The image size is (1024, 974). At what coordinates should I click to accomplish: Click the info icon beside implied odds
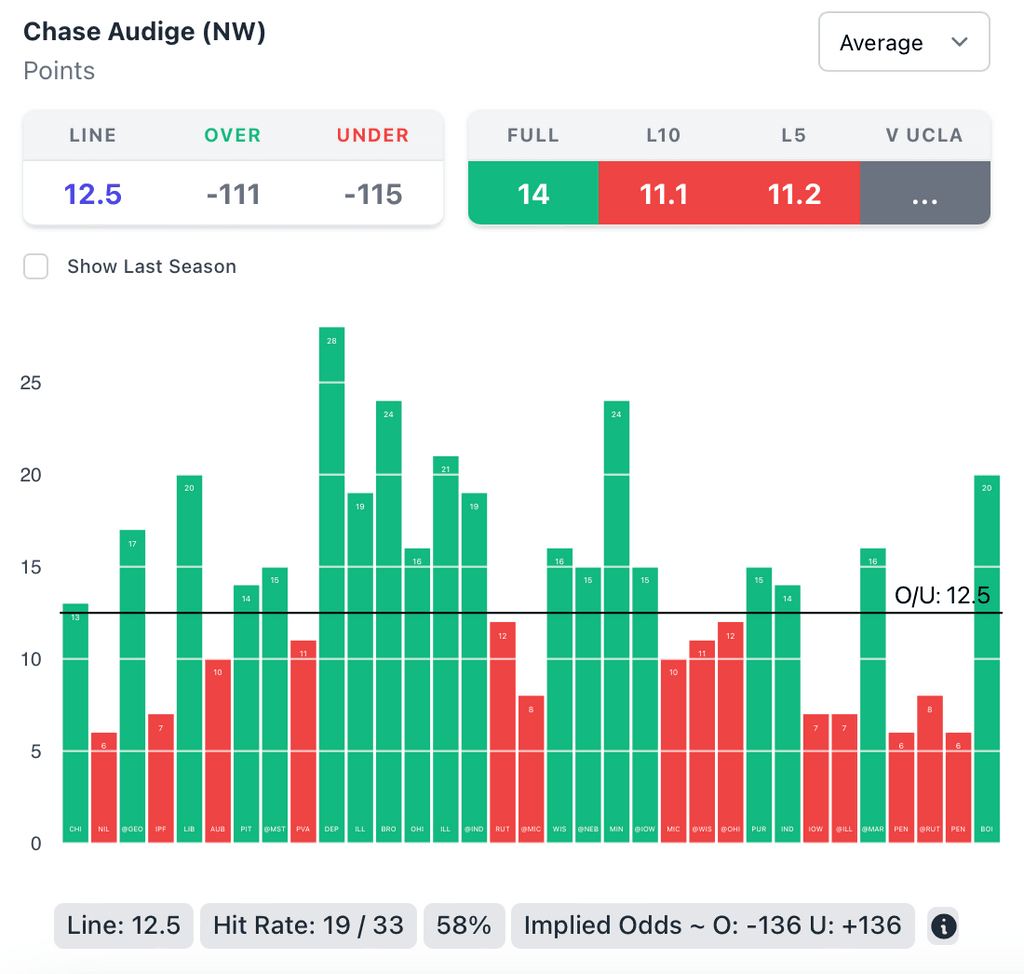tap(943, 927)
